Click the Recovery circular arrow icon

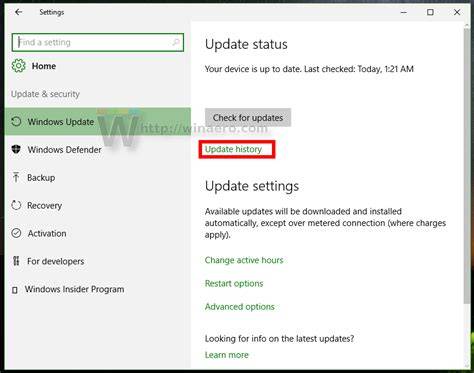point(16,205)
